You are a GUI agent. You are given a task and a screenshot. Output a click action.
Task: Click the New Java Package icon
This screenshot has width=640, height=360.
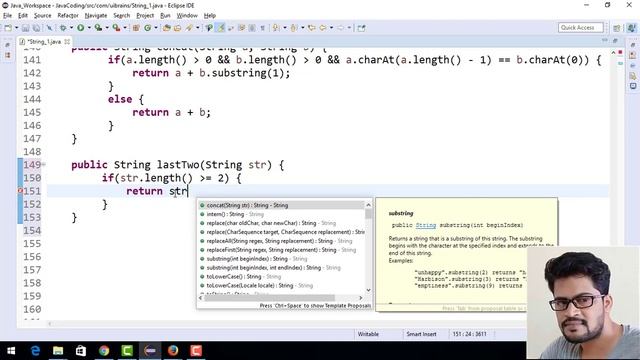[136, 28]
